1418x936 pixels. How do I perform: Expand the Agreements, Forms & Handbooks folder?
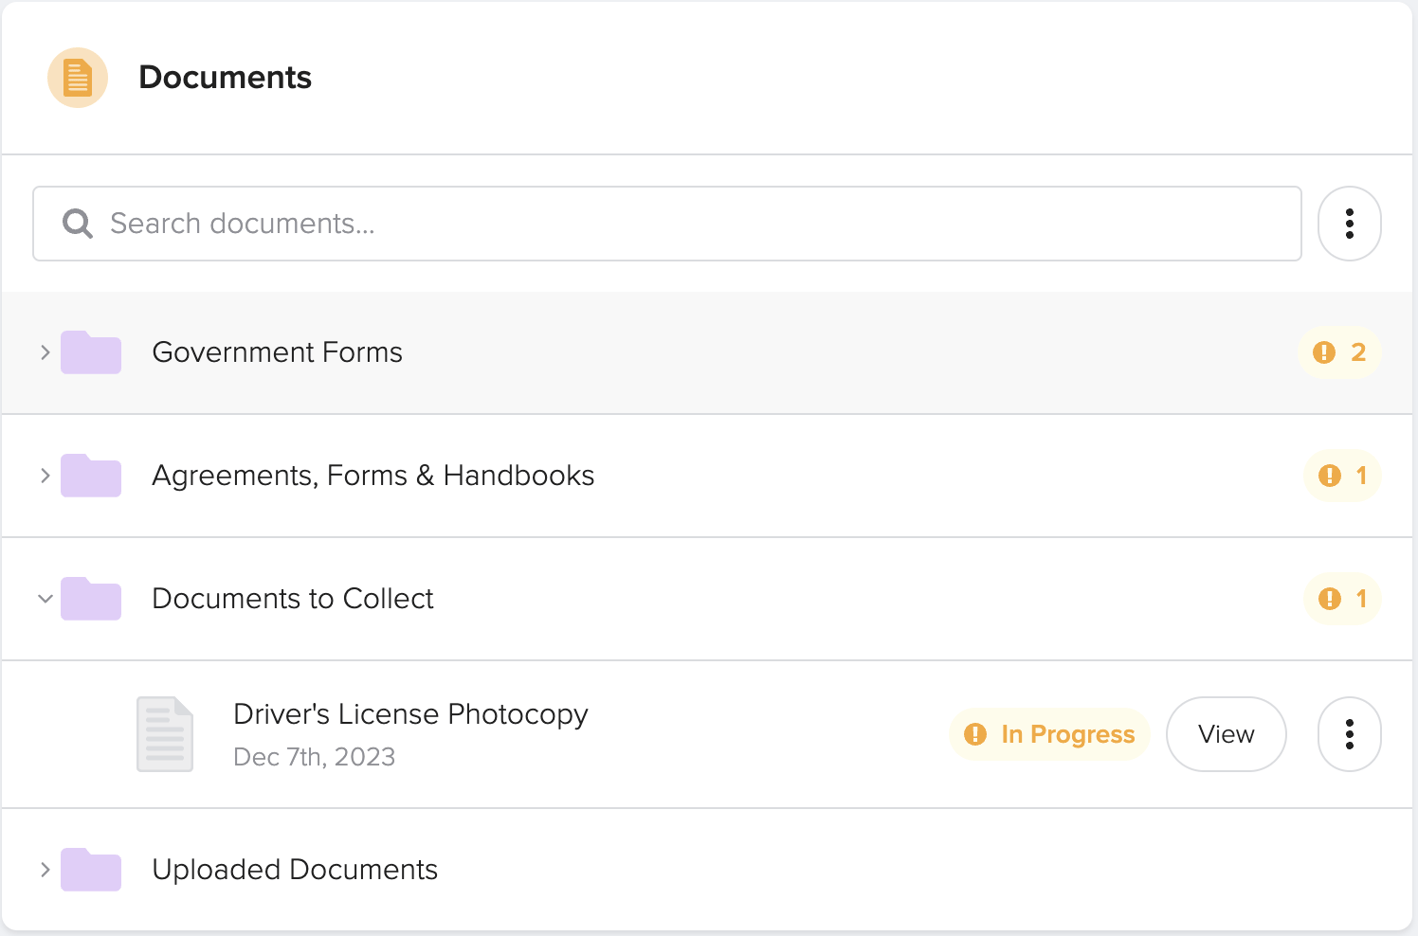44,475
